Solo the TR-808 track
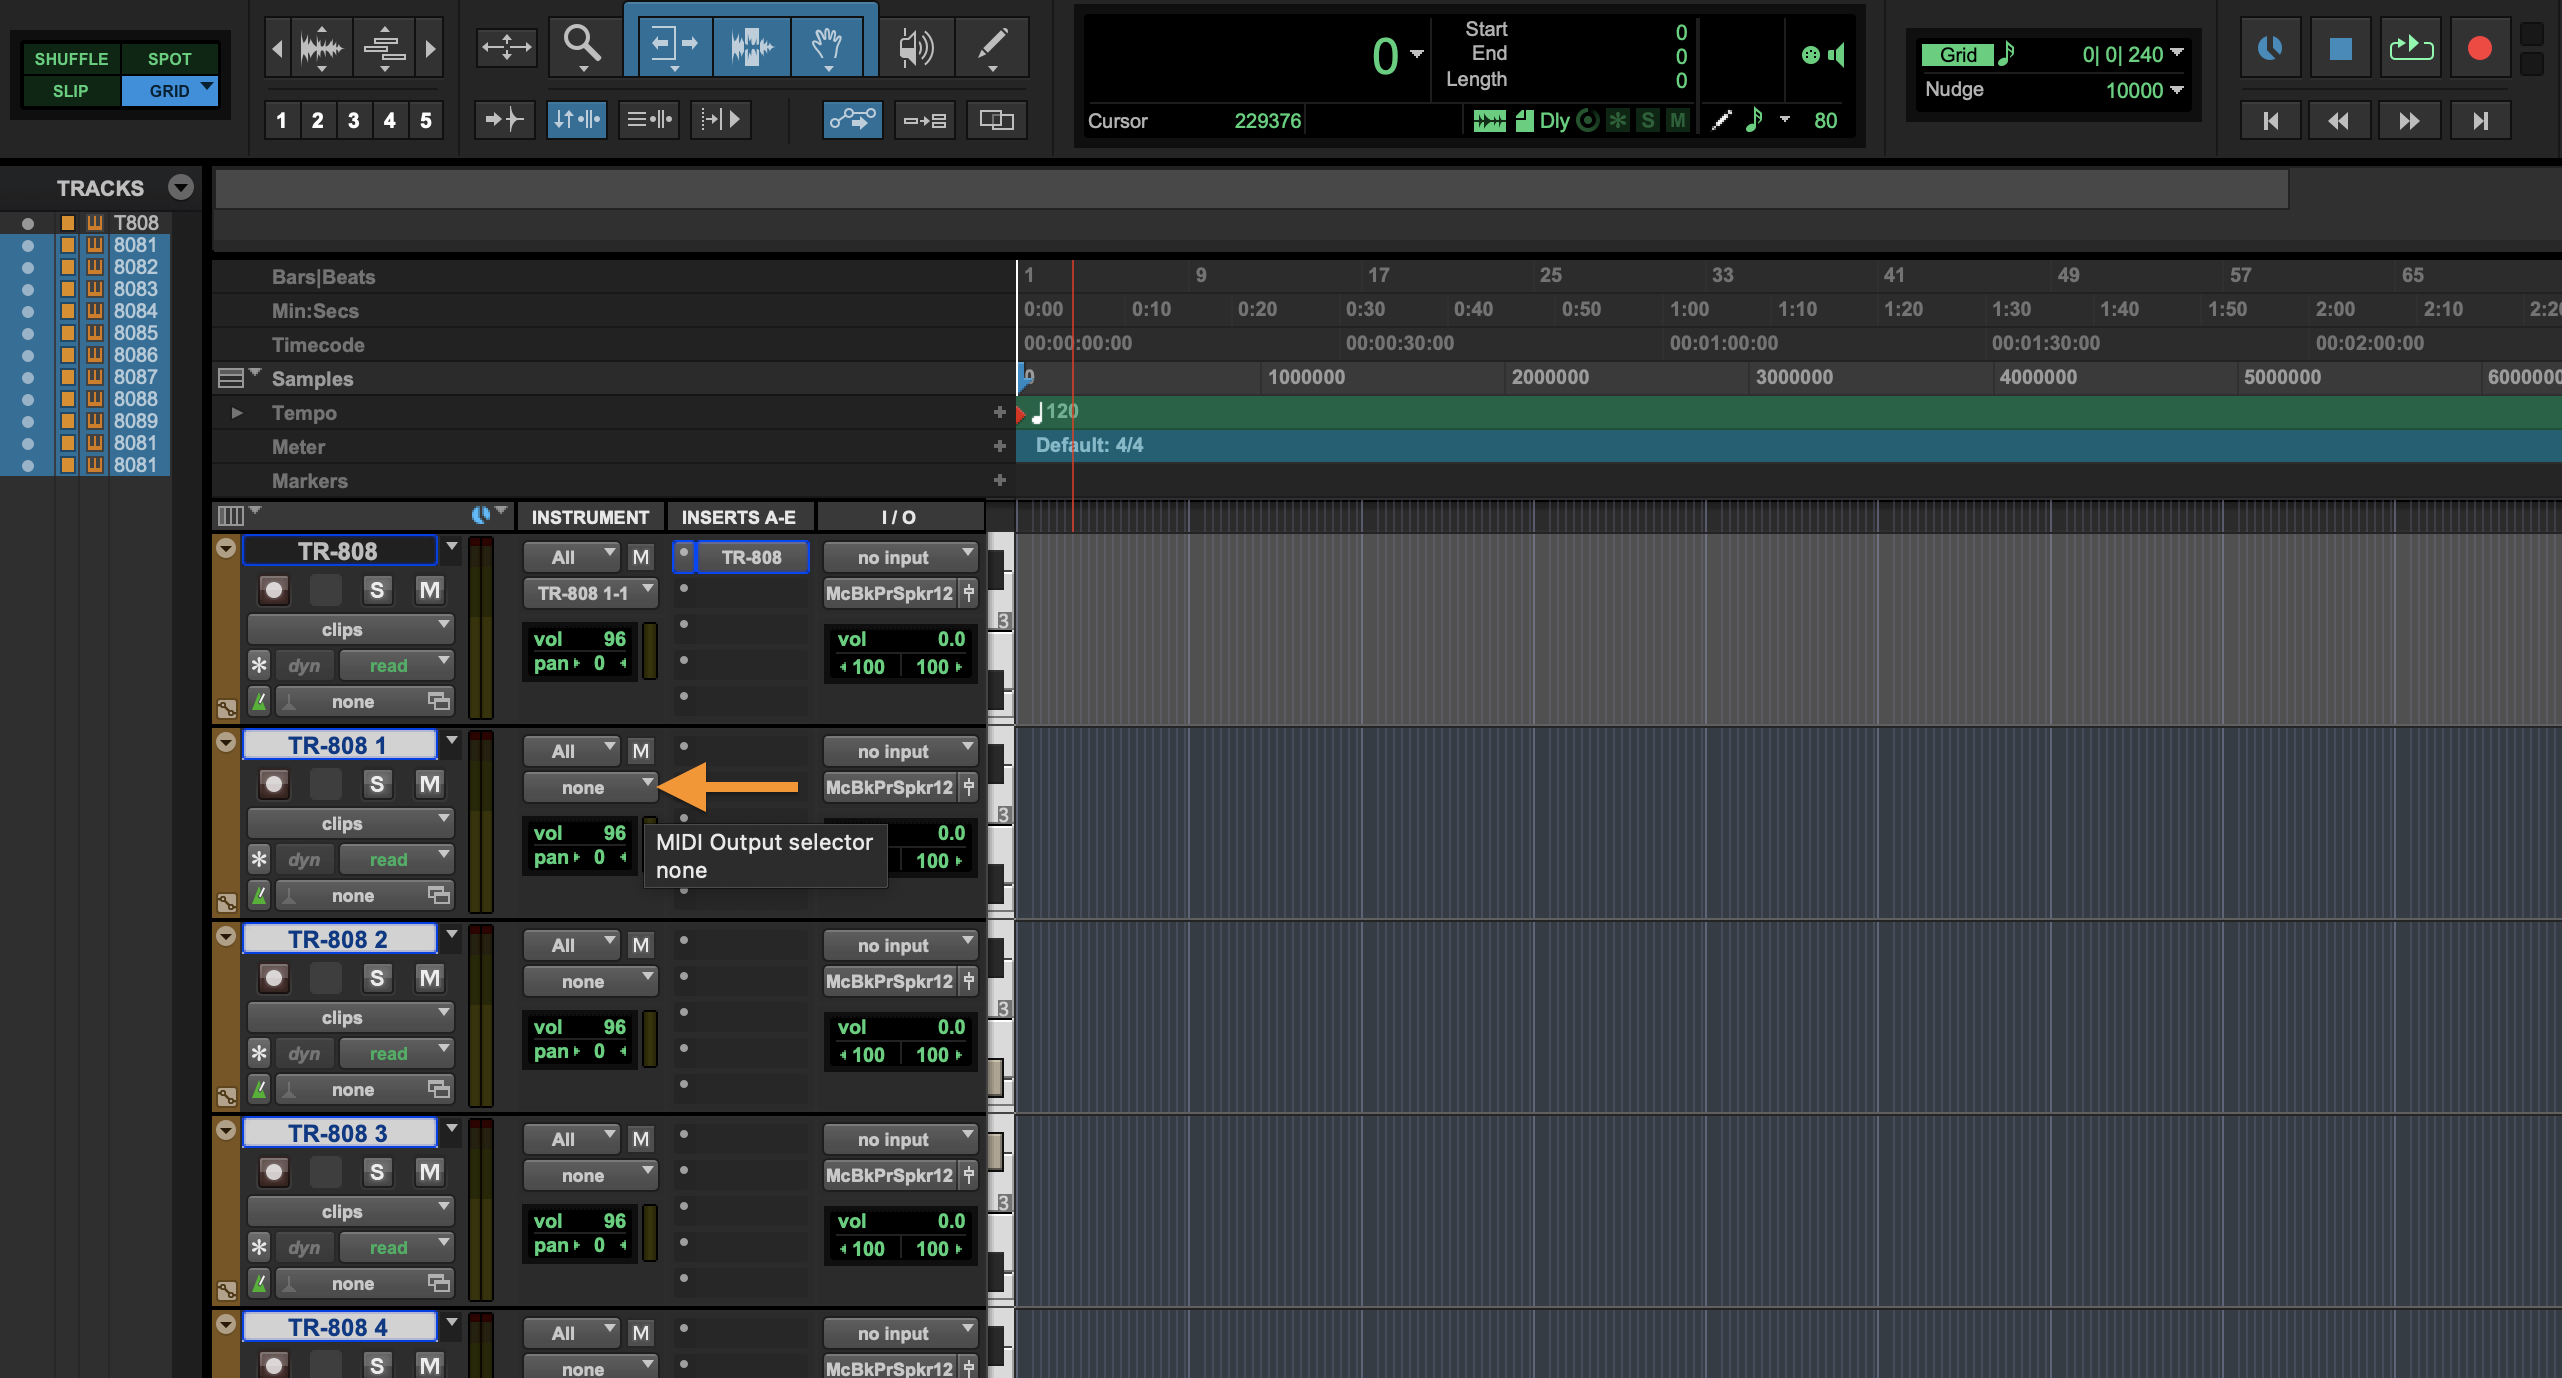Viewport: 2562px width, 1378px height. click(x=377, y=590)
